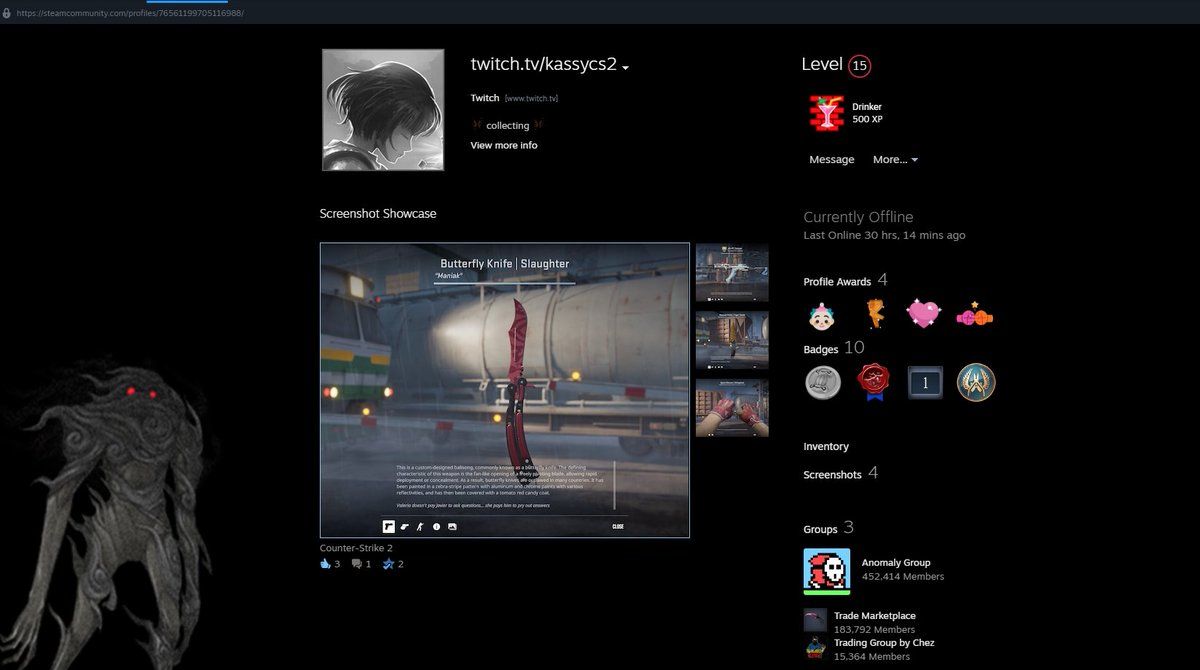Click the baby face Profile Award icon
1200x670 pixels.
(x=820, y=314)
